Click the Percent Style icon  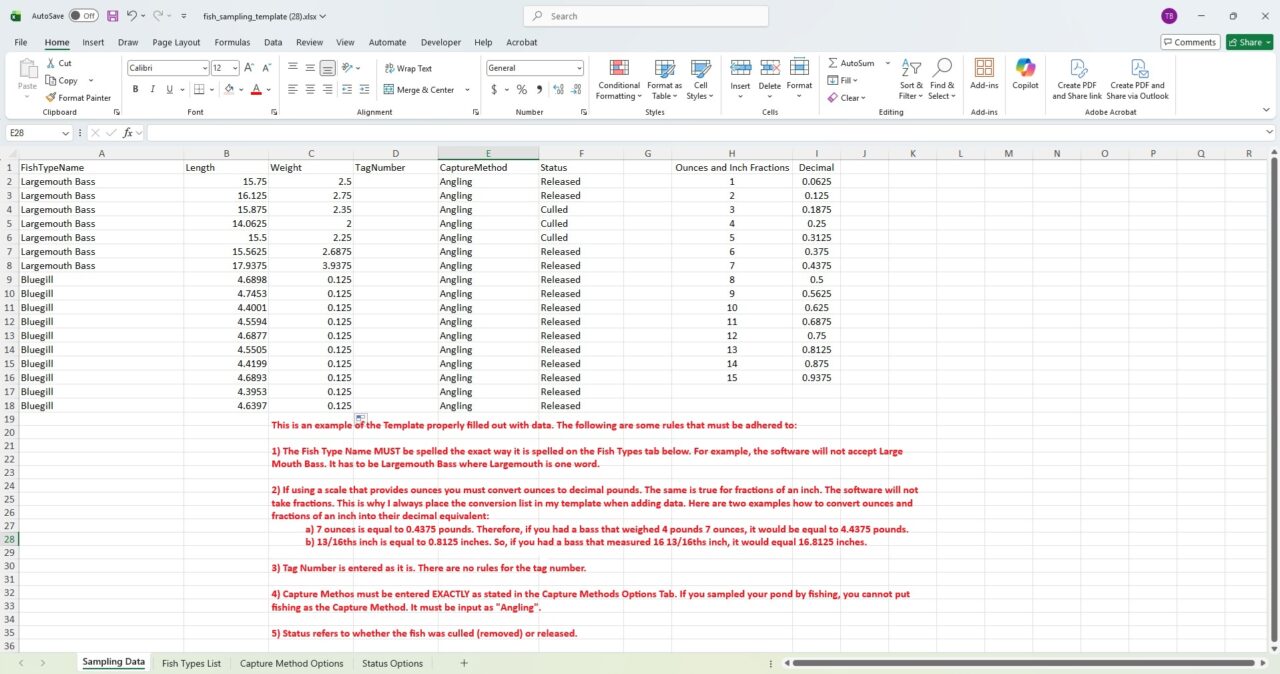521,89
